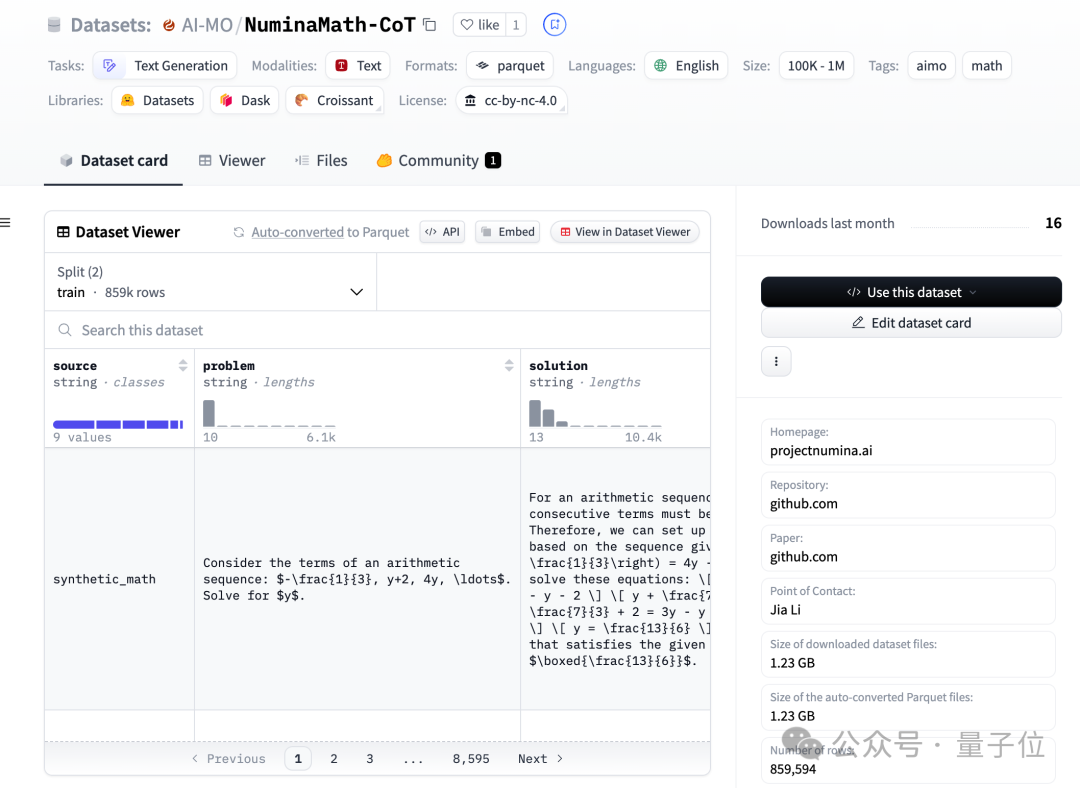
Task: Open the NuminaMath-CoT dataset name link
Action: pyautogui.click(x=330, y=25)
